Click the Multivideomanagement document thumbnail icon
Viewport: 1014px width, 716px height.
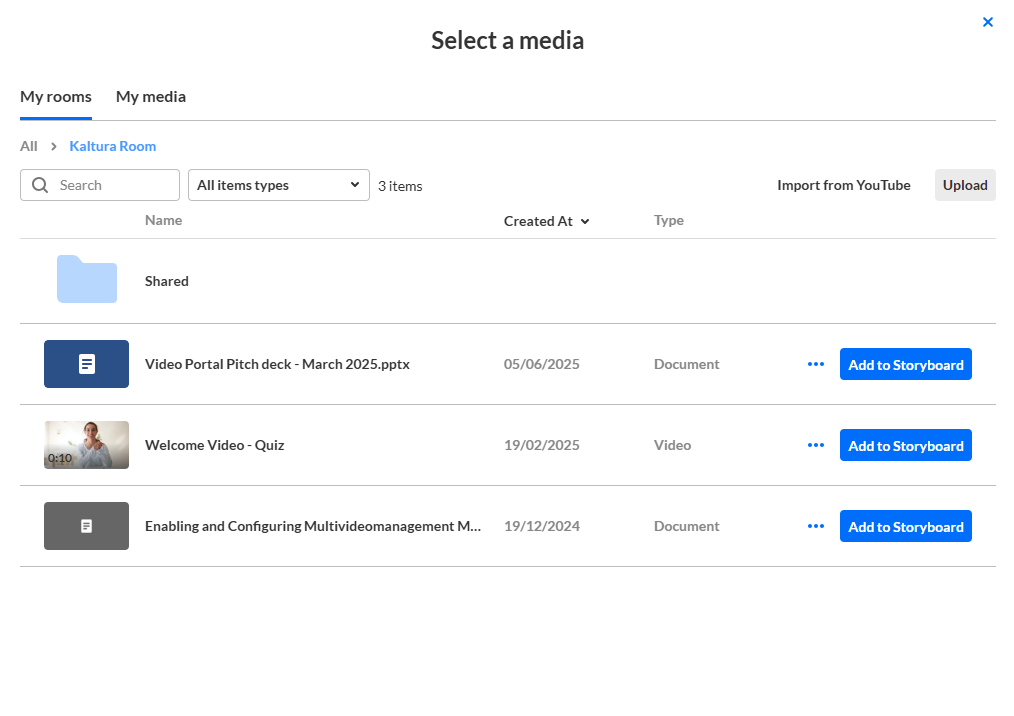tap(86, 526)
